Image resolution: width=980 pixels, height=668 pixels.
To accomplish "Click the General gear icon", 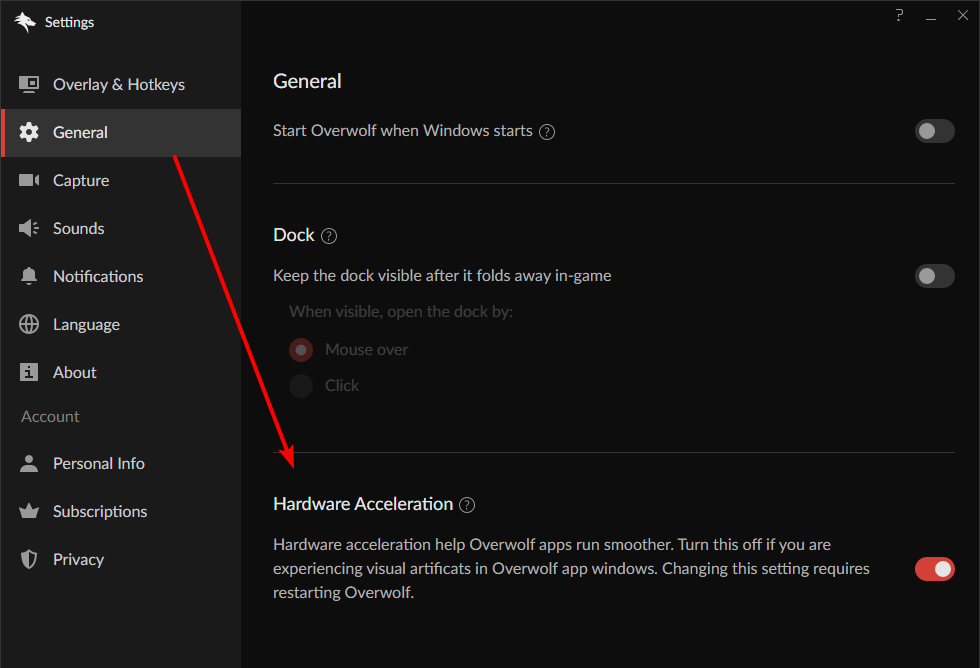I will point(29,132).
